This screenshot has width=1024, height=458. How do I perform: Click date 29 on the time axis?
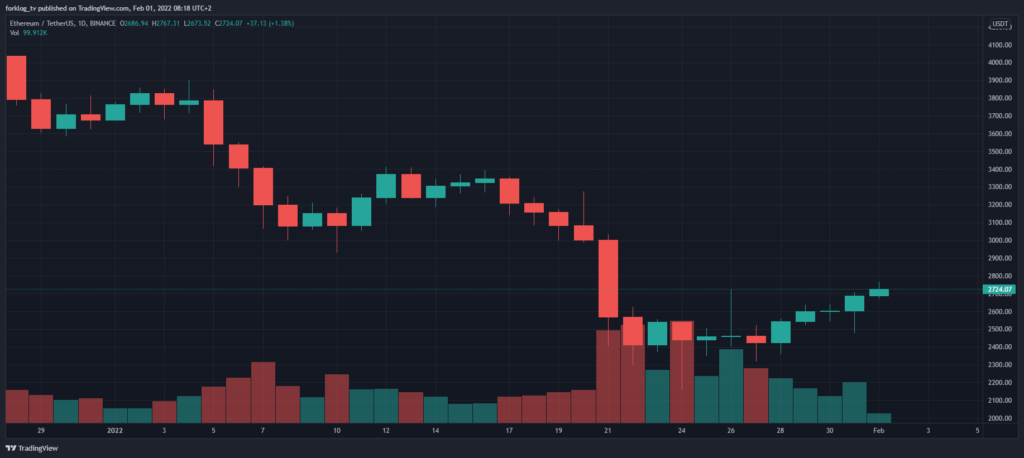coord(41,430)
